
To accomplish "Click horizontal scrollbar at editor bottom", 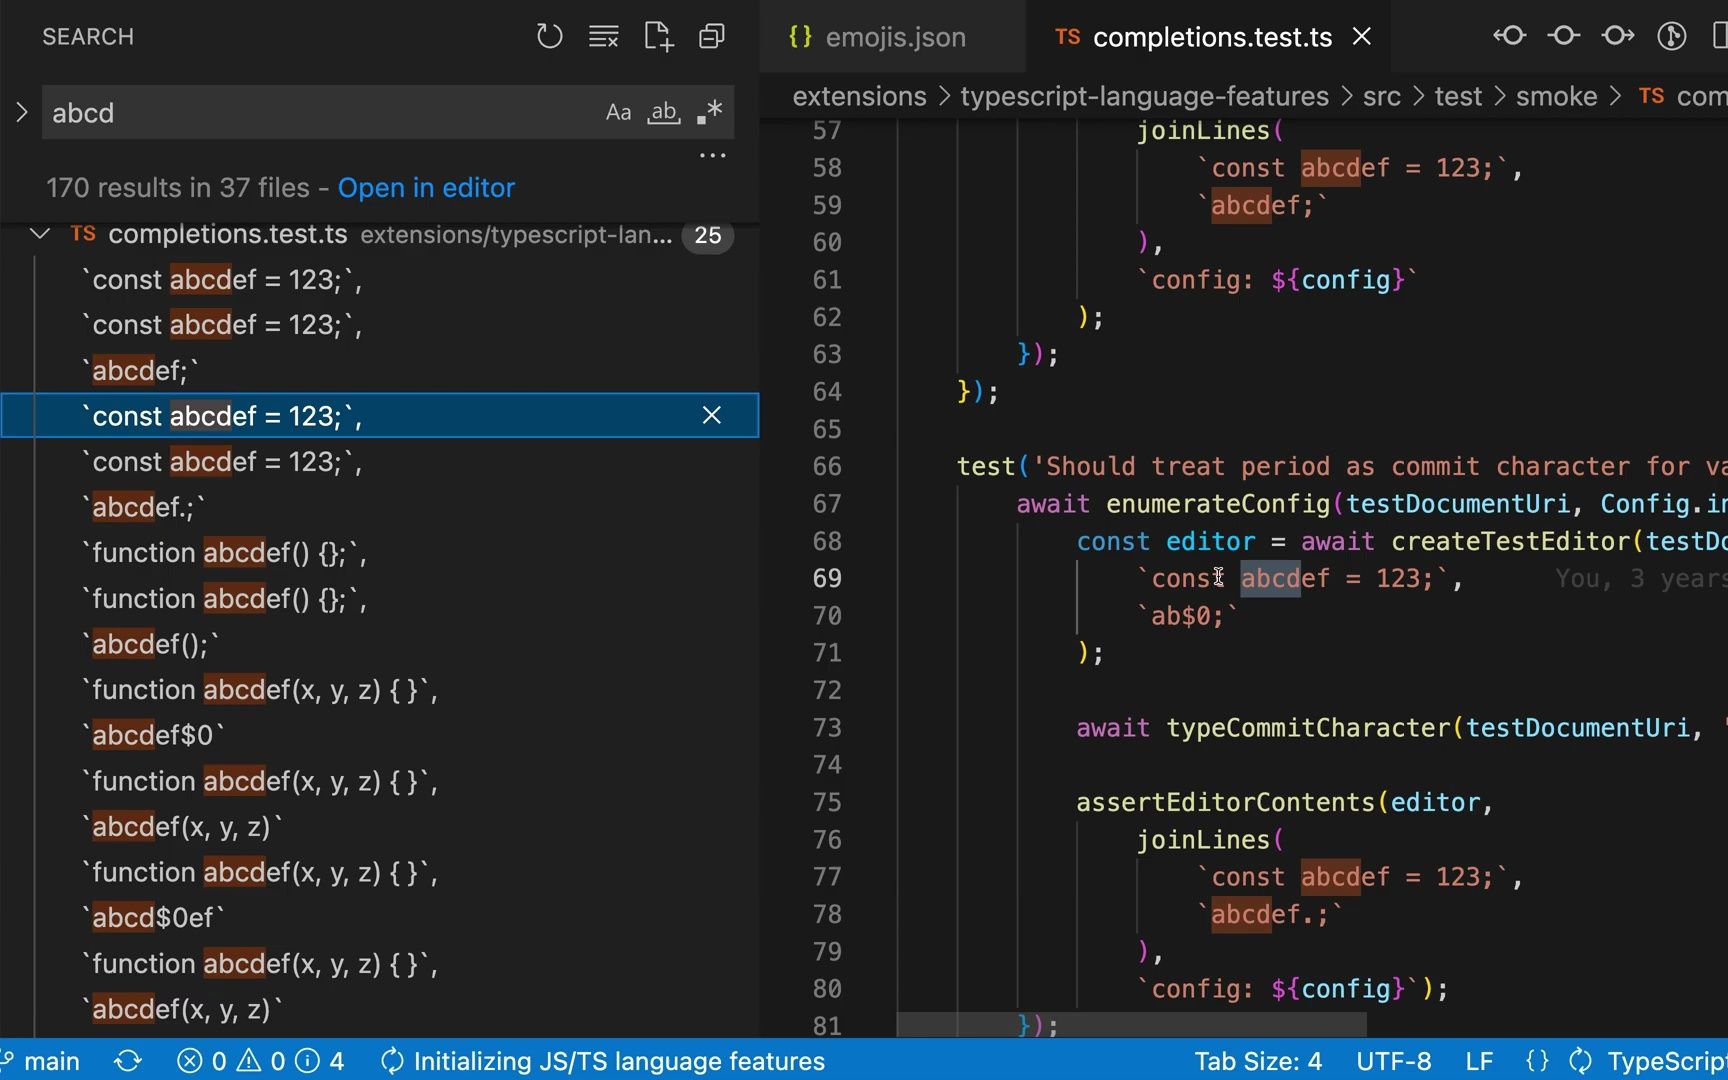I will pyautogui.click(x=1131, y=1025).
